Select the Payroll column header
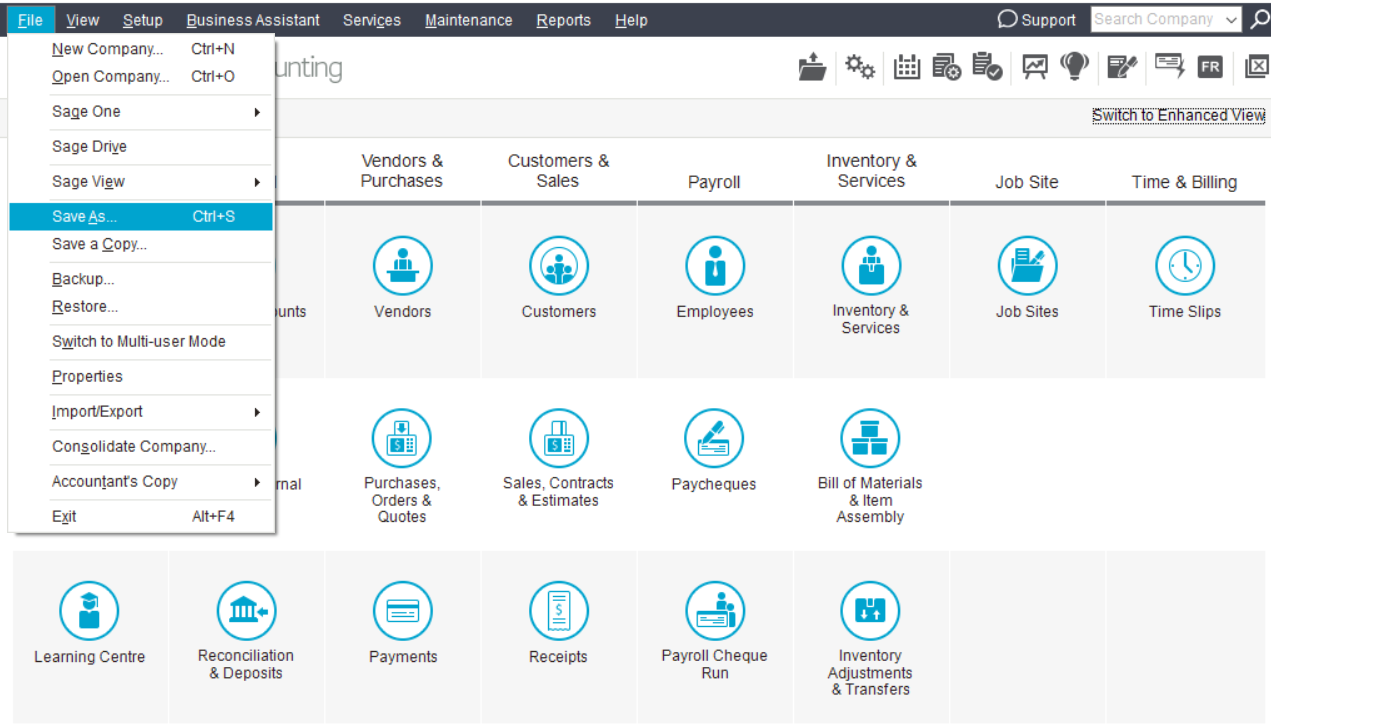This screenshot has height=725, width=1395. point(714,182)
